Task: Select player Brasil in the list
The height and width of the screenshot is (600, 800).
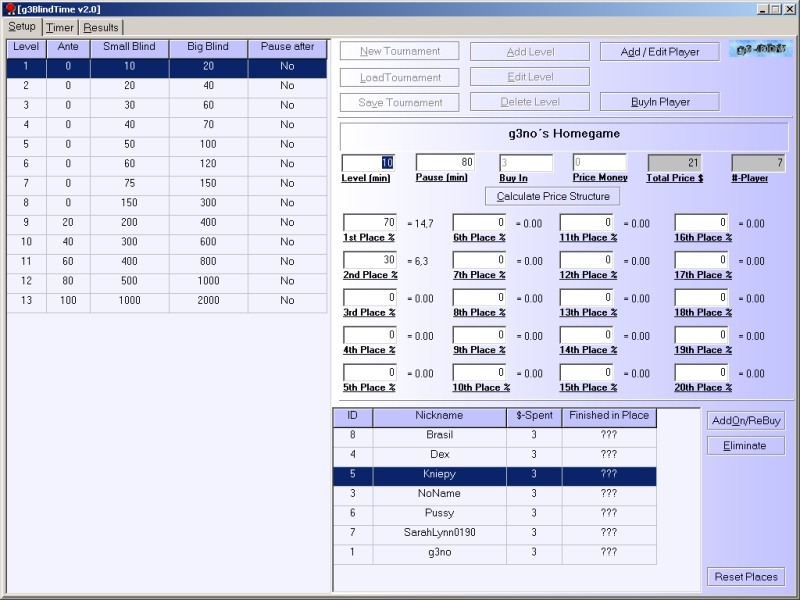Action: (x=494, y=437)
